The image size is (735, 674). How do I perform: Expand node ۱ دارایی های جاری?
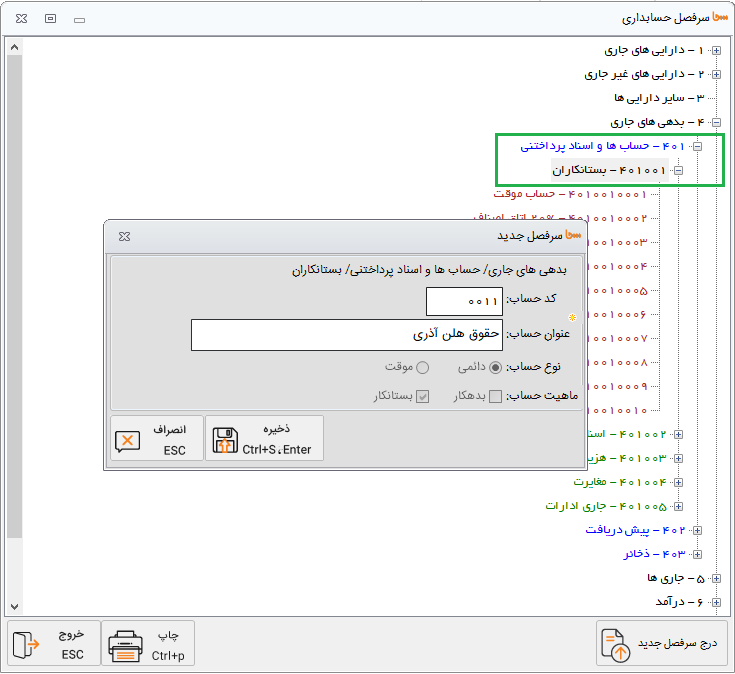point(716,51)
